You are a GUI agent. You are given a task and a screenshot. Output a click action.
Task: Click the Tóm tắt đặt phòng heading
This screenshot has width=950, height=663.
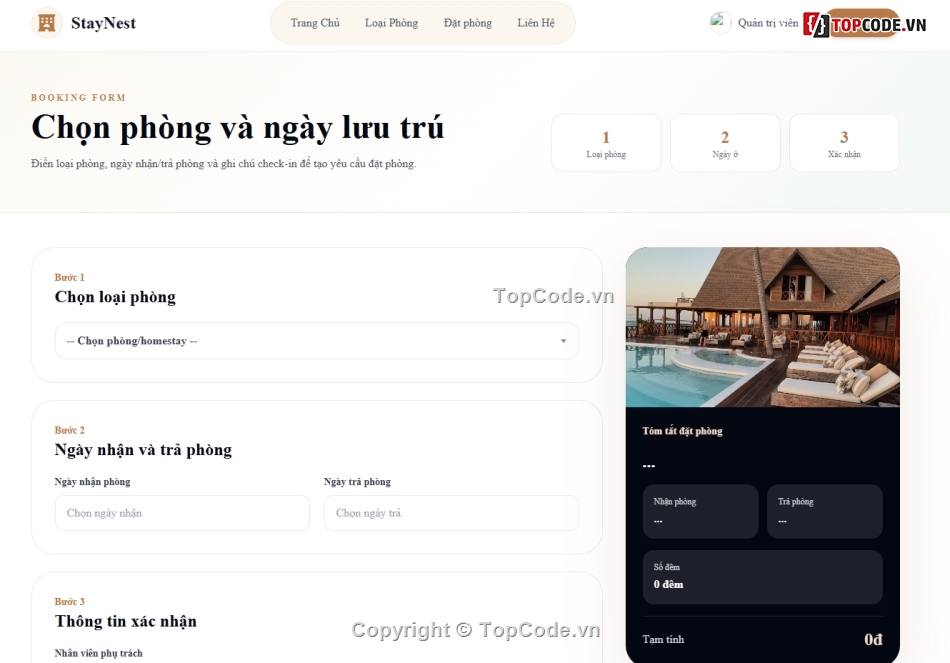[682, 431]
